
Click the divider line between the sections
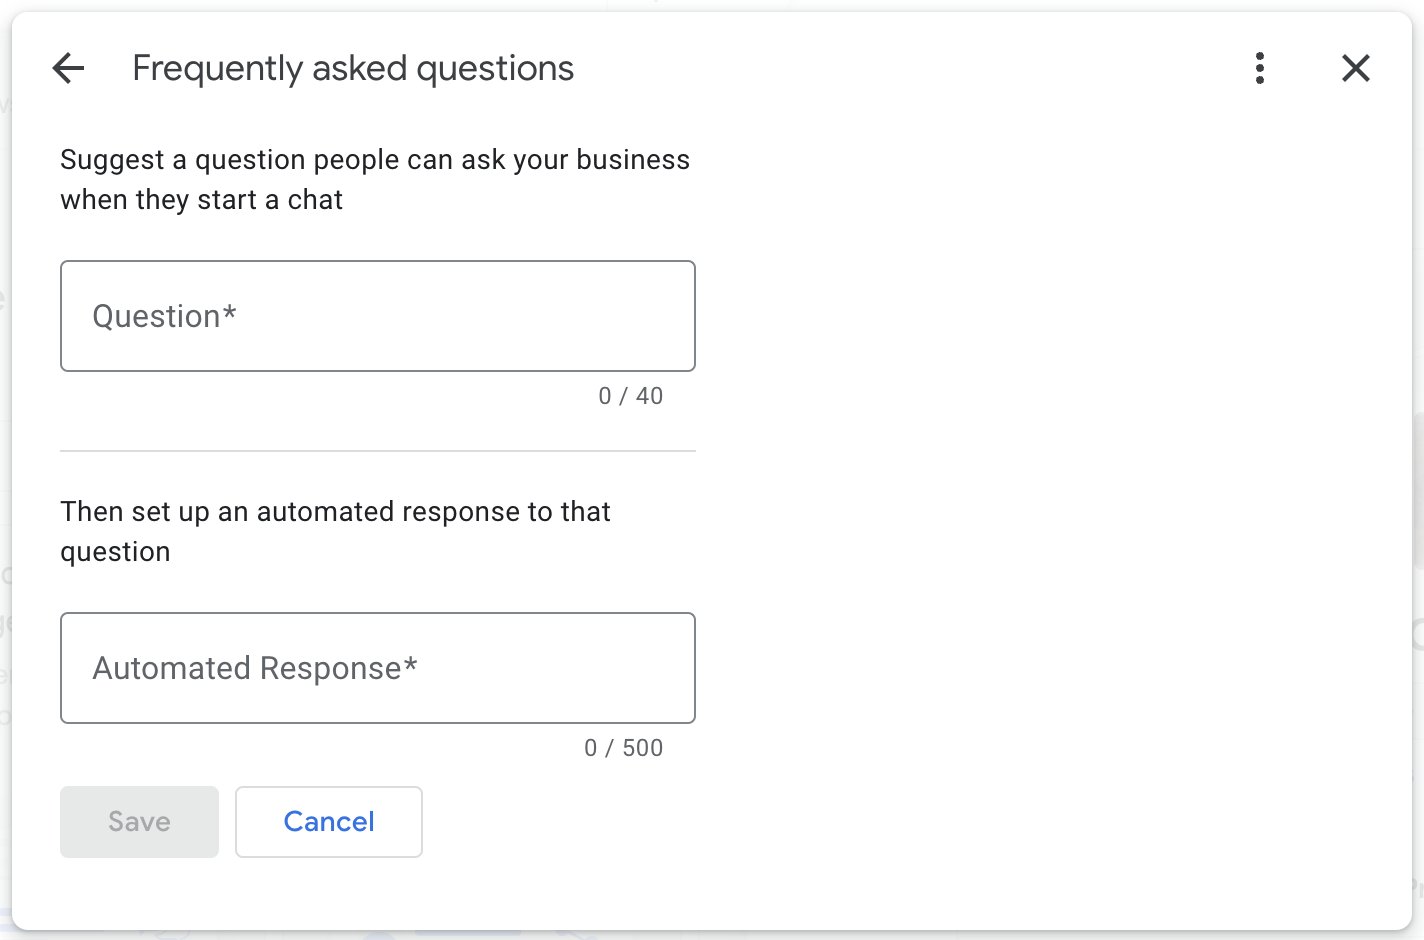click(377, 451)
